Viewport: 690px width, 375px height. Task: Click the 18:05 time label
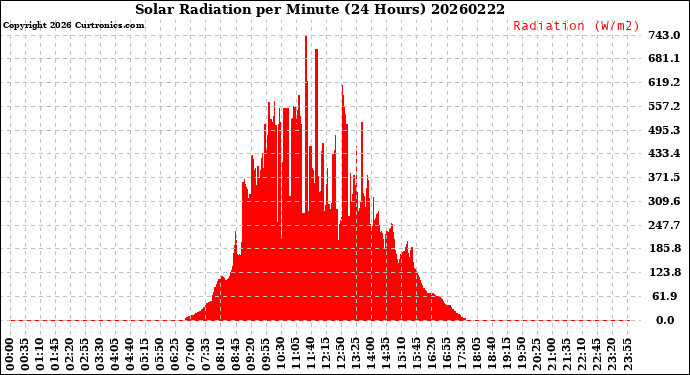point(476,355)
